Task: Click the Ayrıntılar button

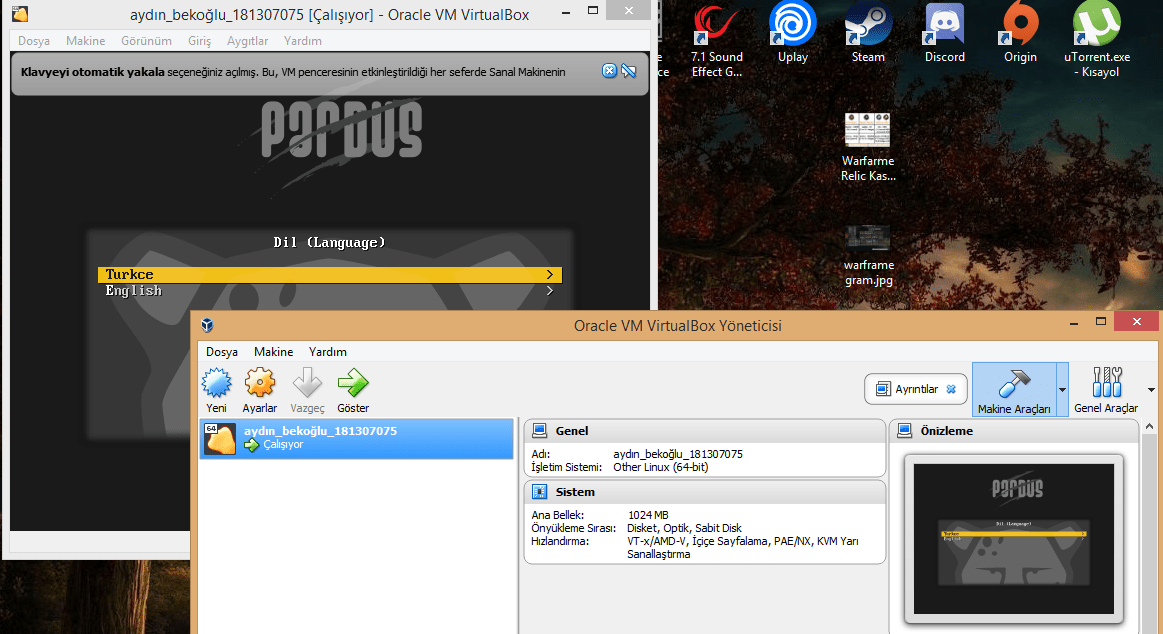Action: [916, 389]
